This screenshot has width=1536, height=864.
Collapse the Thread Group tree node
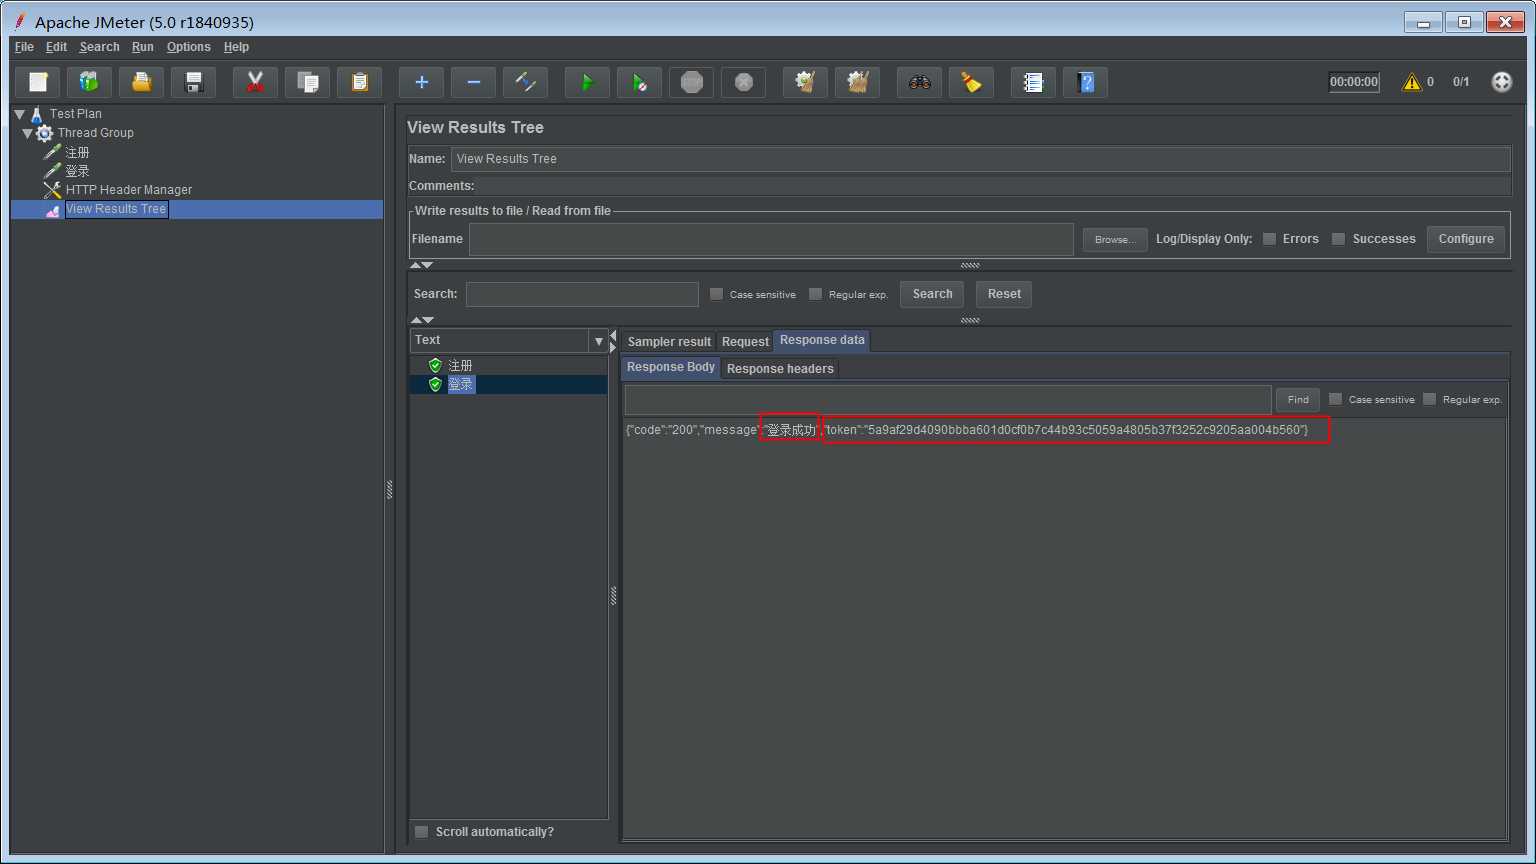[27, 133]
